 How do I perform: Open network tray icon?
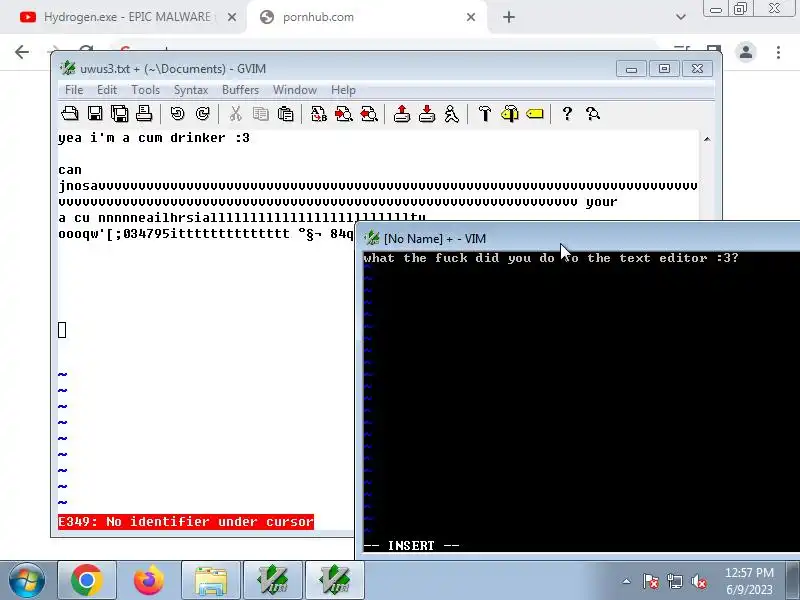[675, 581]
